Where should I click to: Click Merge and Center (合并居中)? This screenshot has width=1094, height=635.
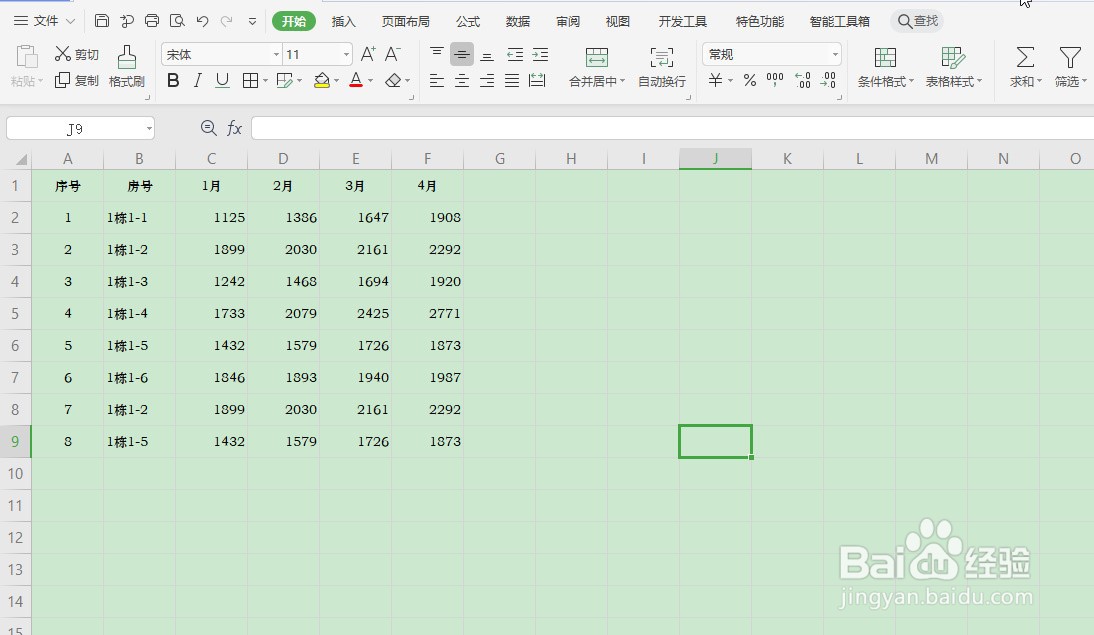click(x=597, y=67)
